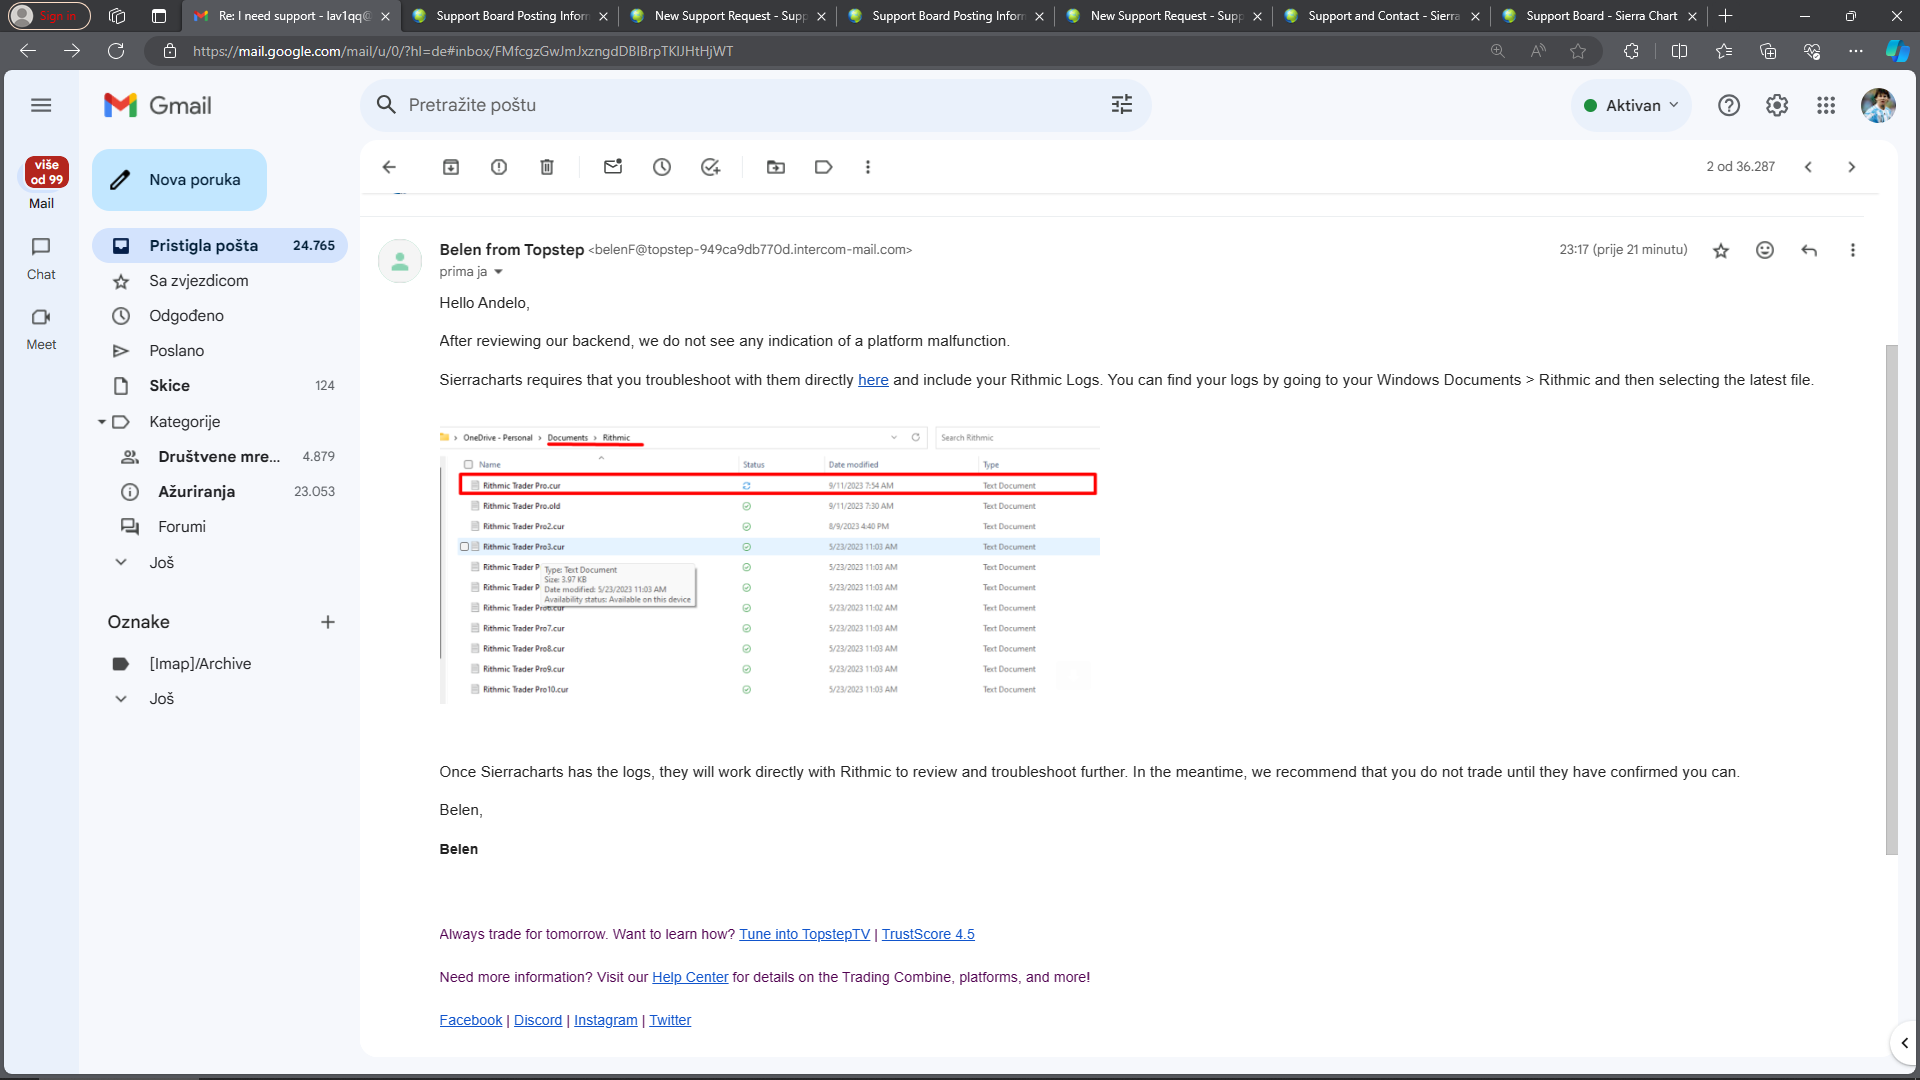Add emoji reaction to message
Screen dimensions: 1920x1080
point(1765,250)
